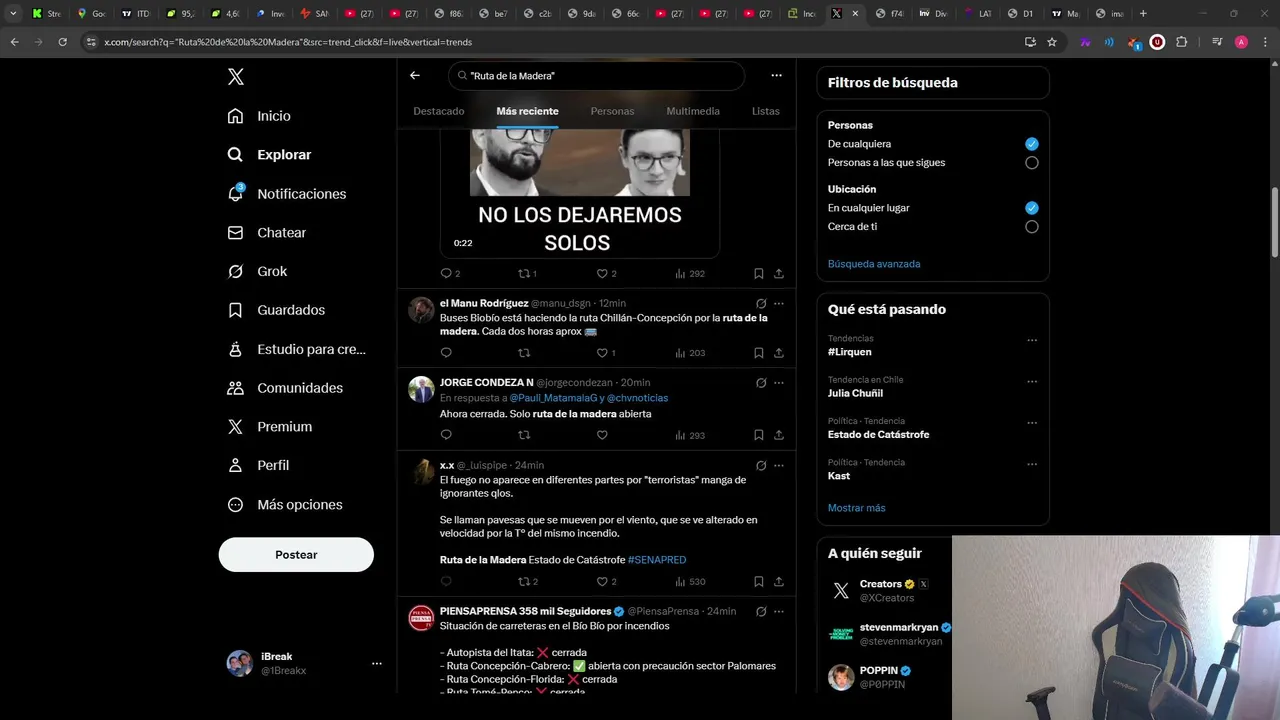The height and width of the screenshot is (720, 1280).
Task: Open browser extensions puzzle icon
Action: 1182,42
